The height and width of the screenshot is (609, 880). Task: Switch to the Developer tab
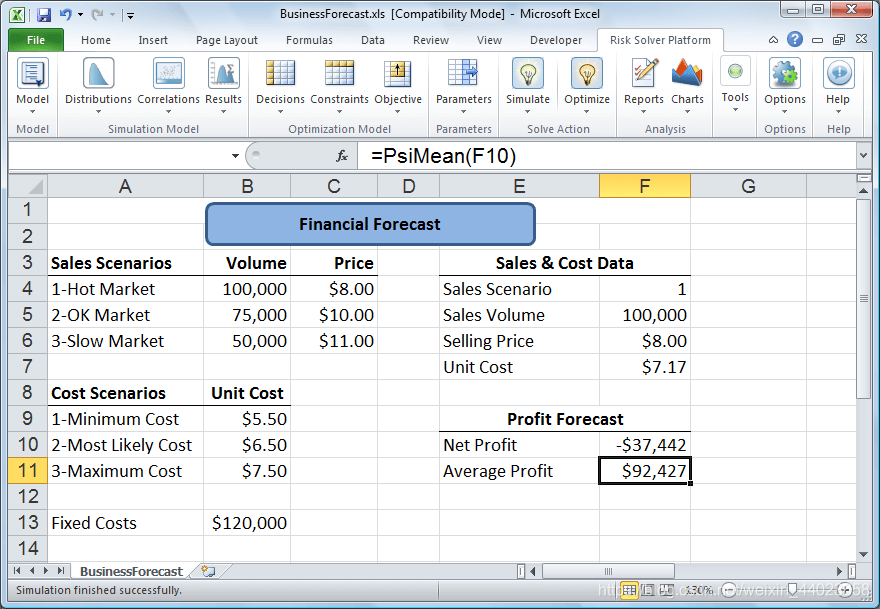(x=556, y=40)
